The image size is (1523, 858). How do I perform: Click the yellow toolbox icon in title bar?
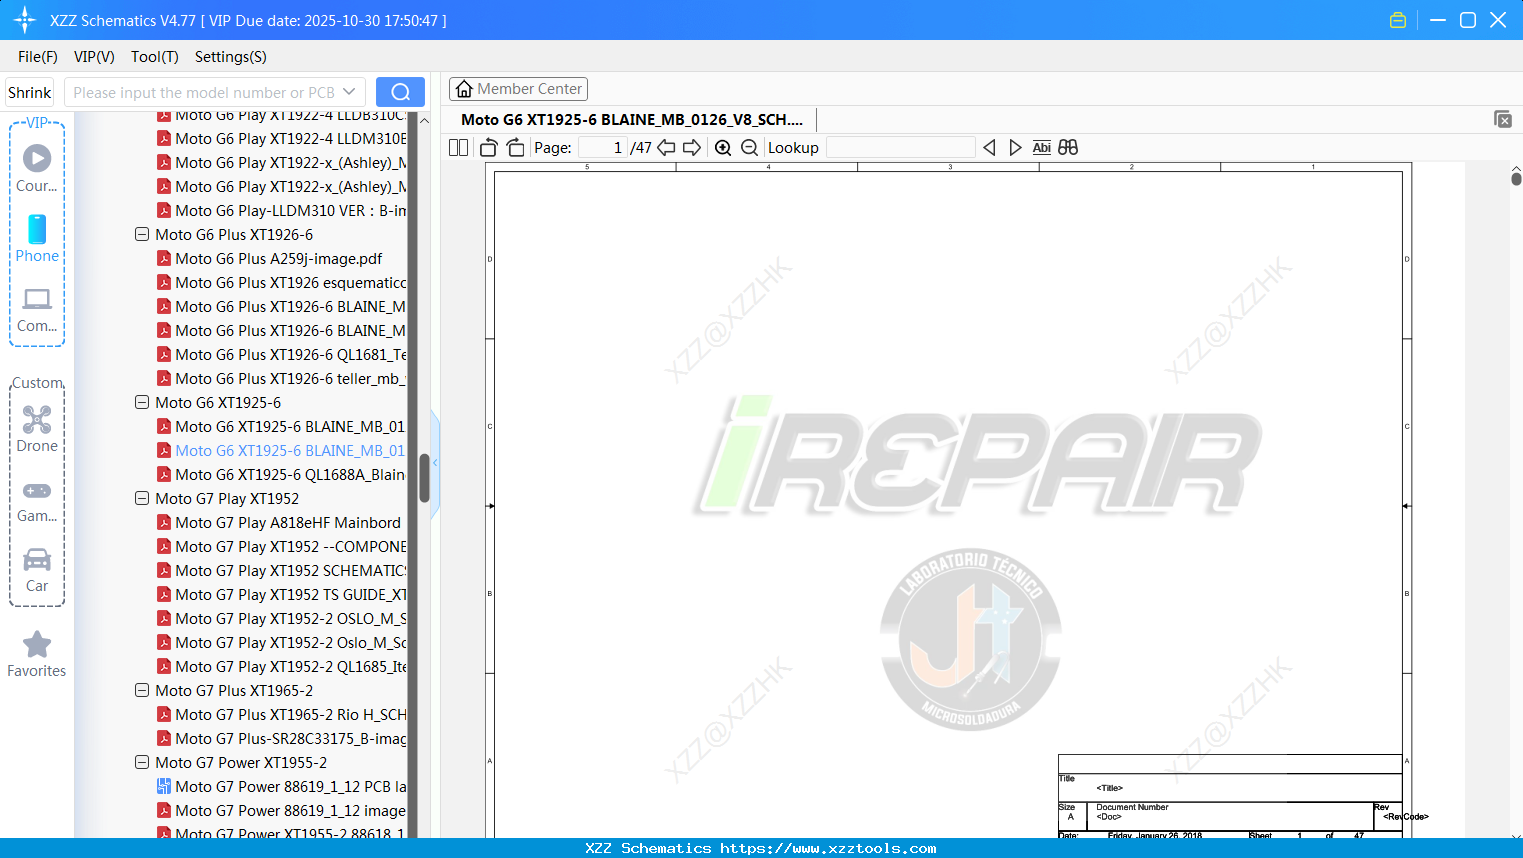pyautogui.click(x=1398, y=20)
